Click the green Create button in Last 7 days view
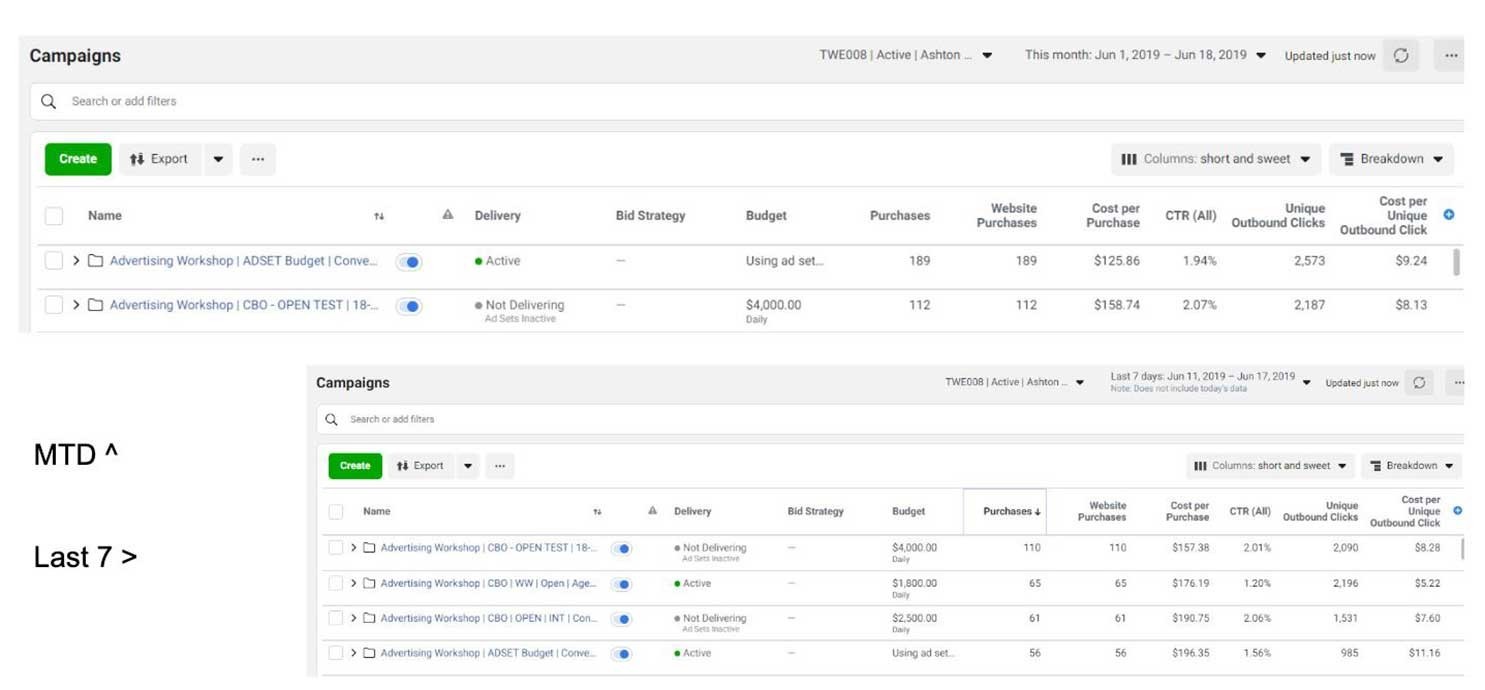The height and width of the screenshot is (690, 1485). tap(355, 465)
